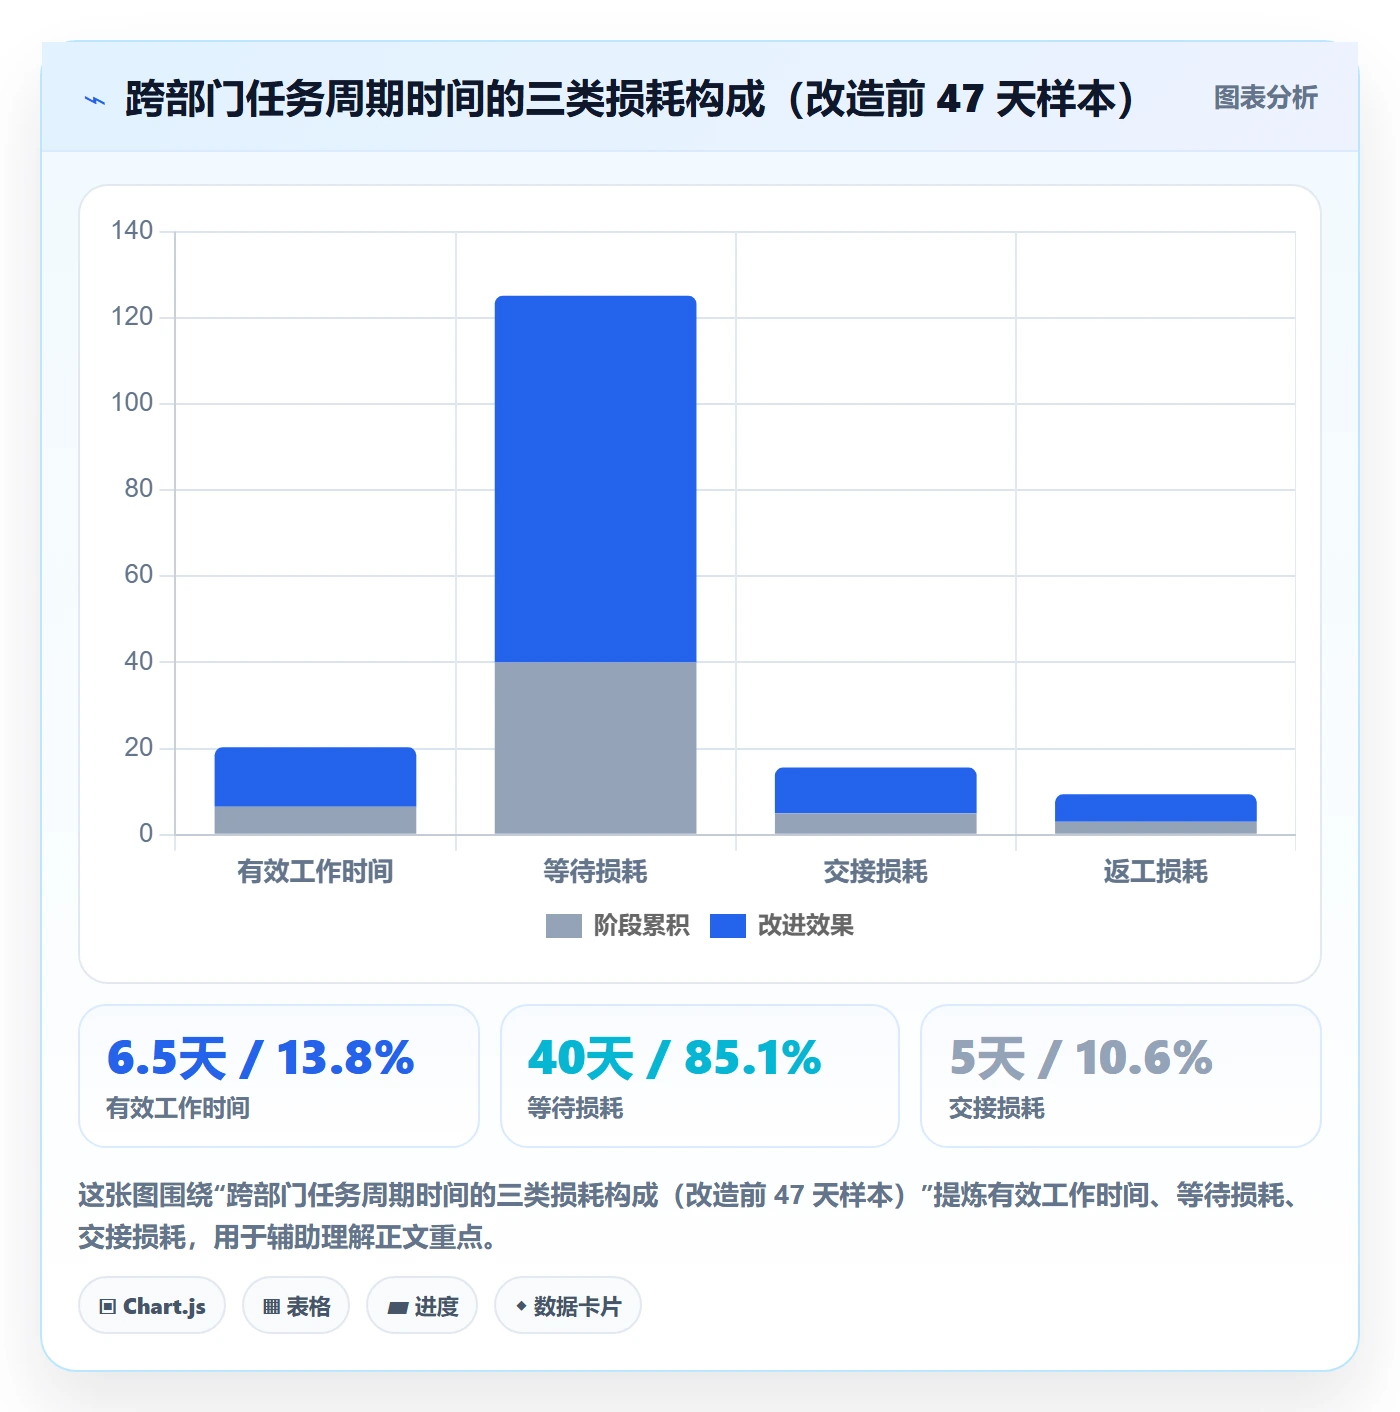Select the 40天 / 85.1% data card

click(x=700, y=1076)
